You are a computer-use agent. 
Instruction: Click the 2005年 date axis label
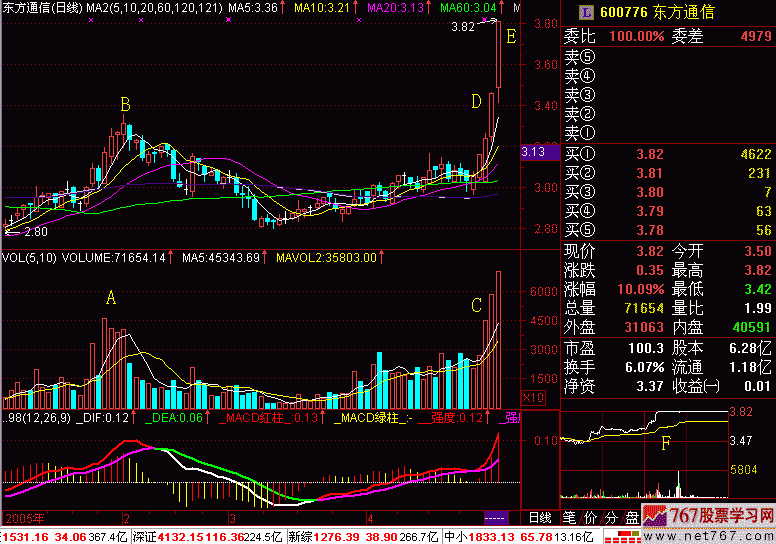pyautogui.click(x=22, y=518)
